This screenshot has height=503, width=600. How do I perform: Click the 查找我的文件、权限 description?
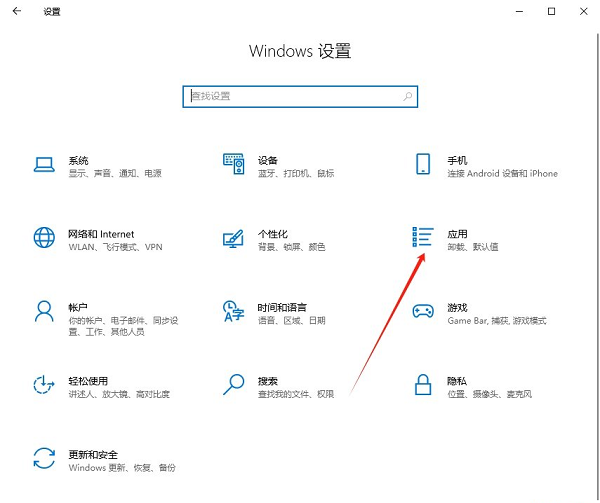[296, 394]
